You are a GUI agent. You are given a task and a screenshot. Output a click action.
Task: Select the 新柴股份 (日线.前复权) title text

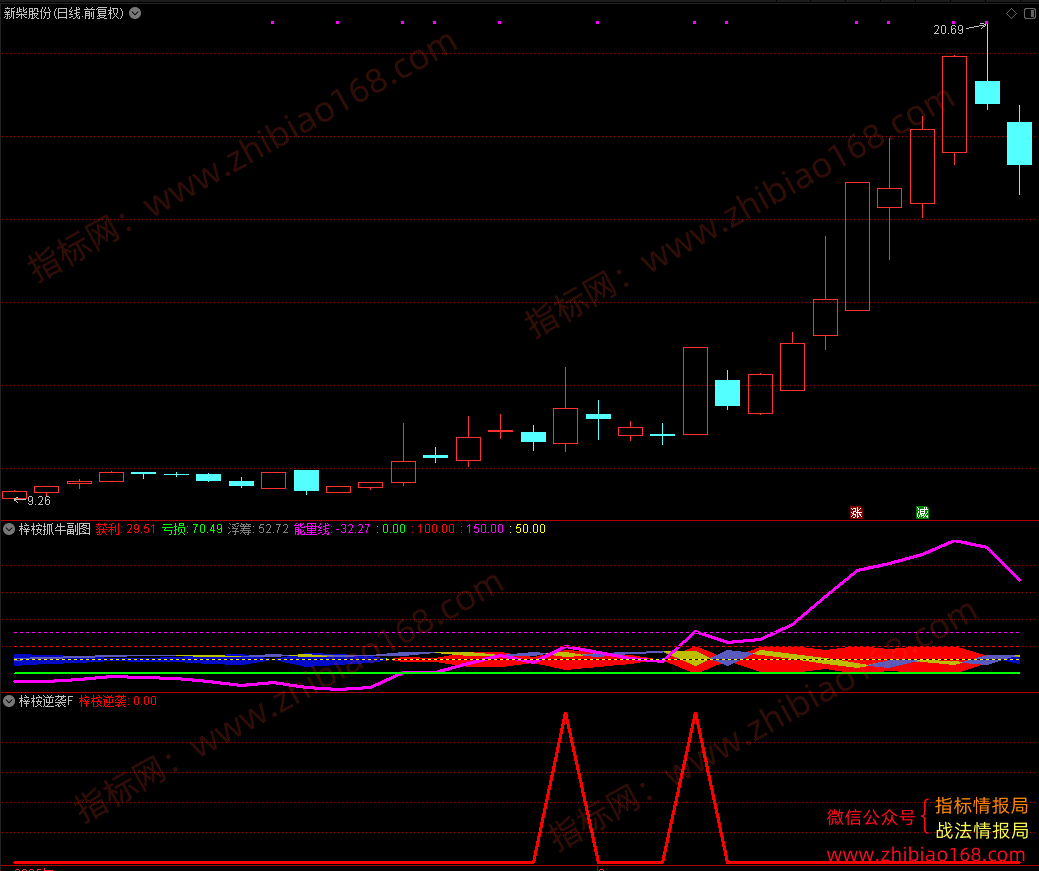coord(64,13)
